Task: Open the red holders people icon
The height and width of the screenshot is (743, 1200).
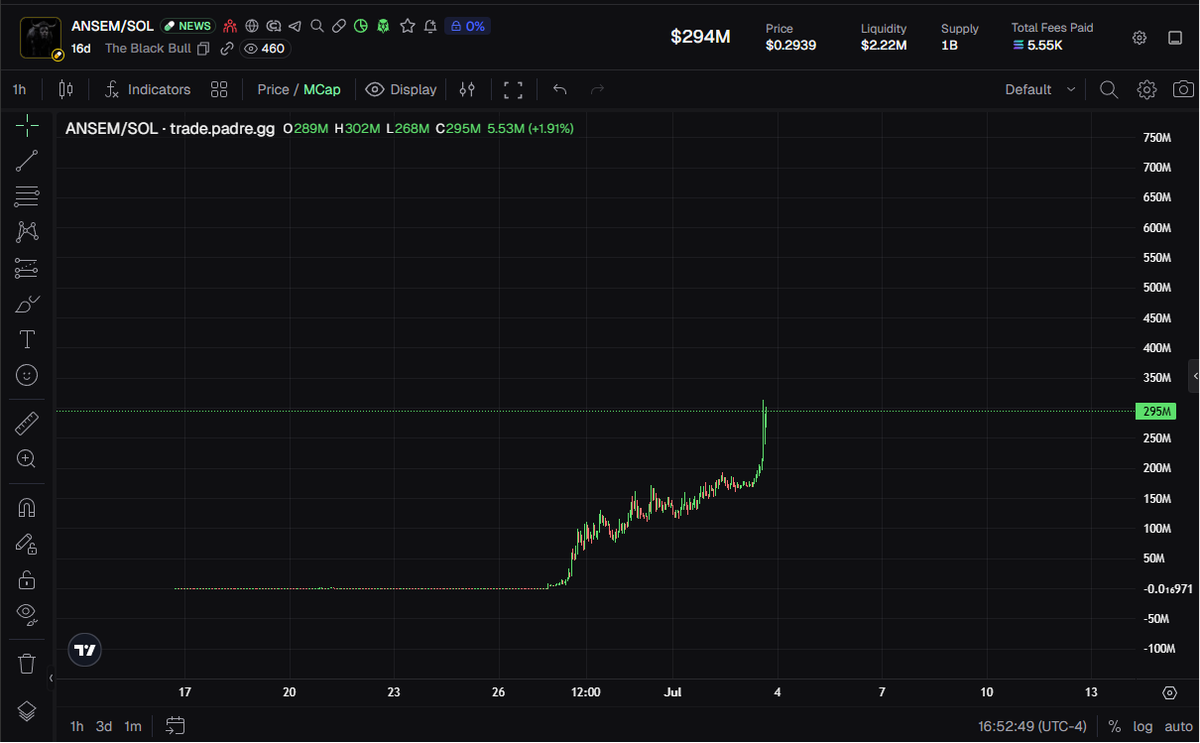Action: [231, 26]
